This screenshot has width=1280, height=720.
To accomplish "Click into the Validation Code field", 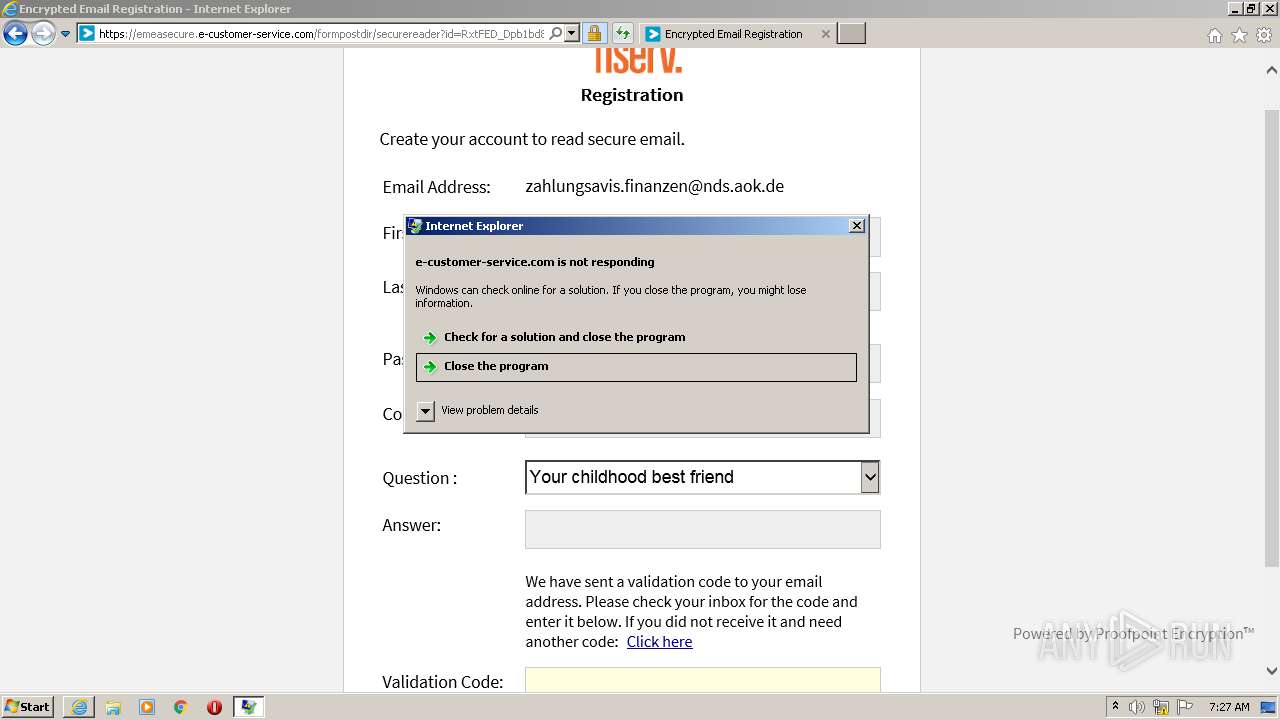I will (x=702, y=680).
